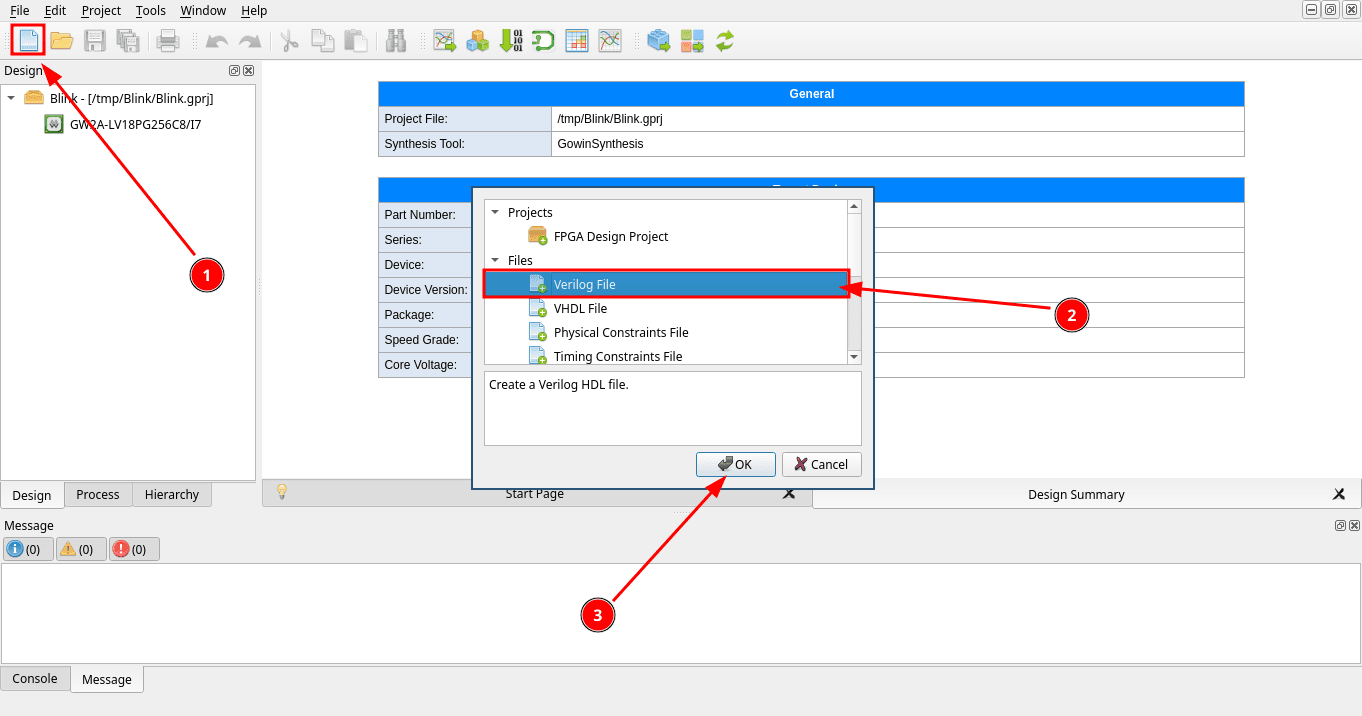
Task: Open the Window menu
Action: tap(203, 10)
